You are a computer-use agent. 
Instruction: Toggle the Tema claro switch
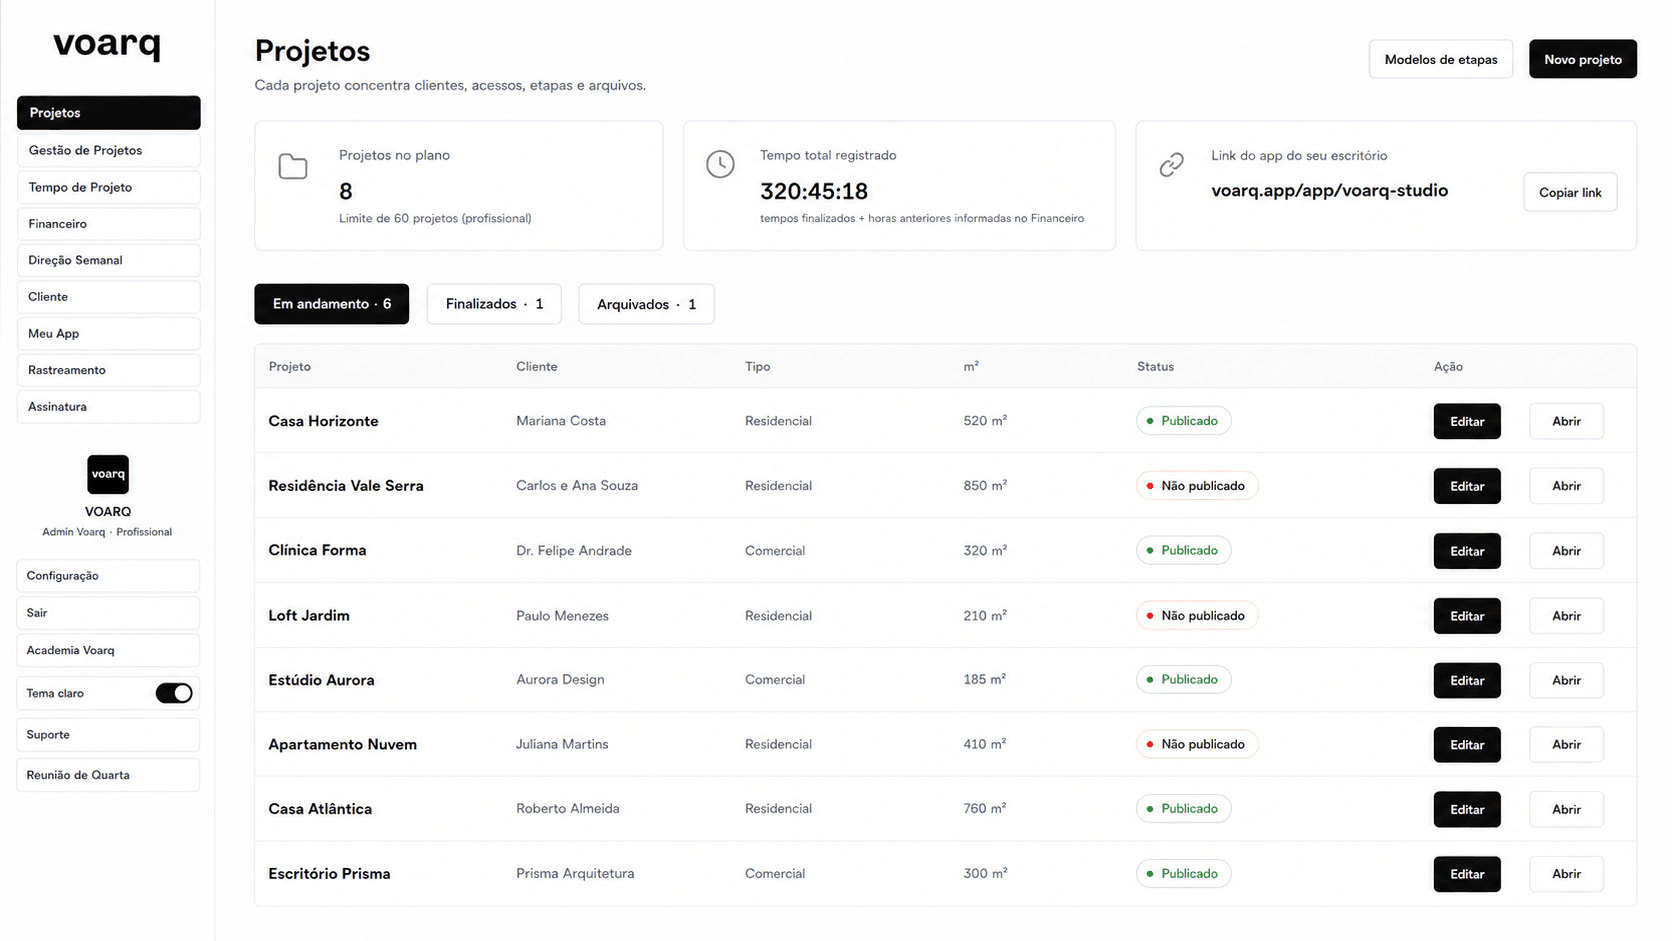(x=174, y=693)
